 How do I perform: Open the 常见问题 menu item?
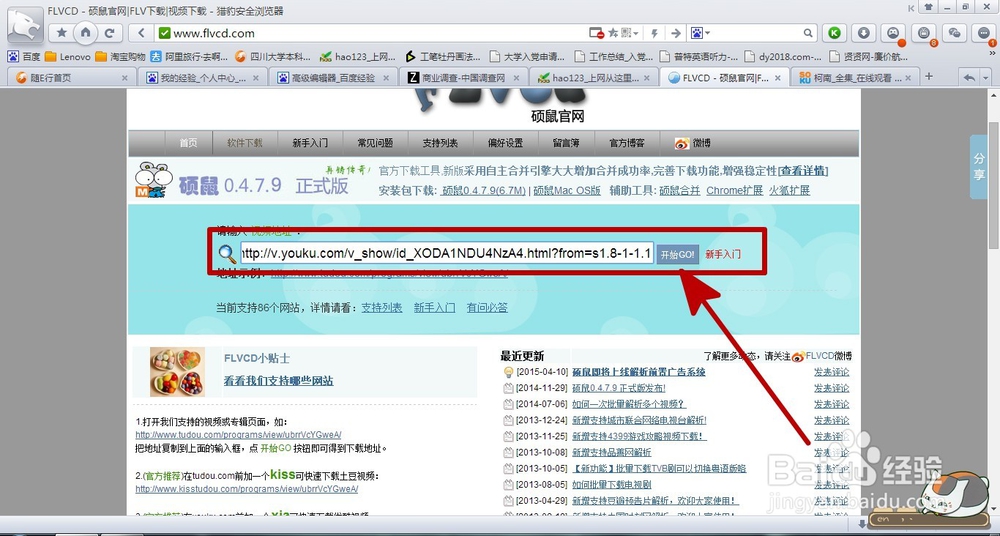point(375,143)
